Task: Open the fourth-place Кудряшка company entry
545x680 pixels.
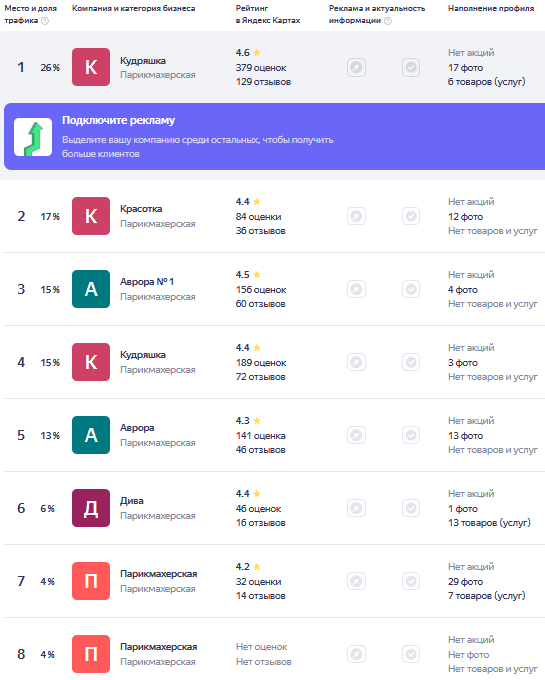Action: (143, 355)
